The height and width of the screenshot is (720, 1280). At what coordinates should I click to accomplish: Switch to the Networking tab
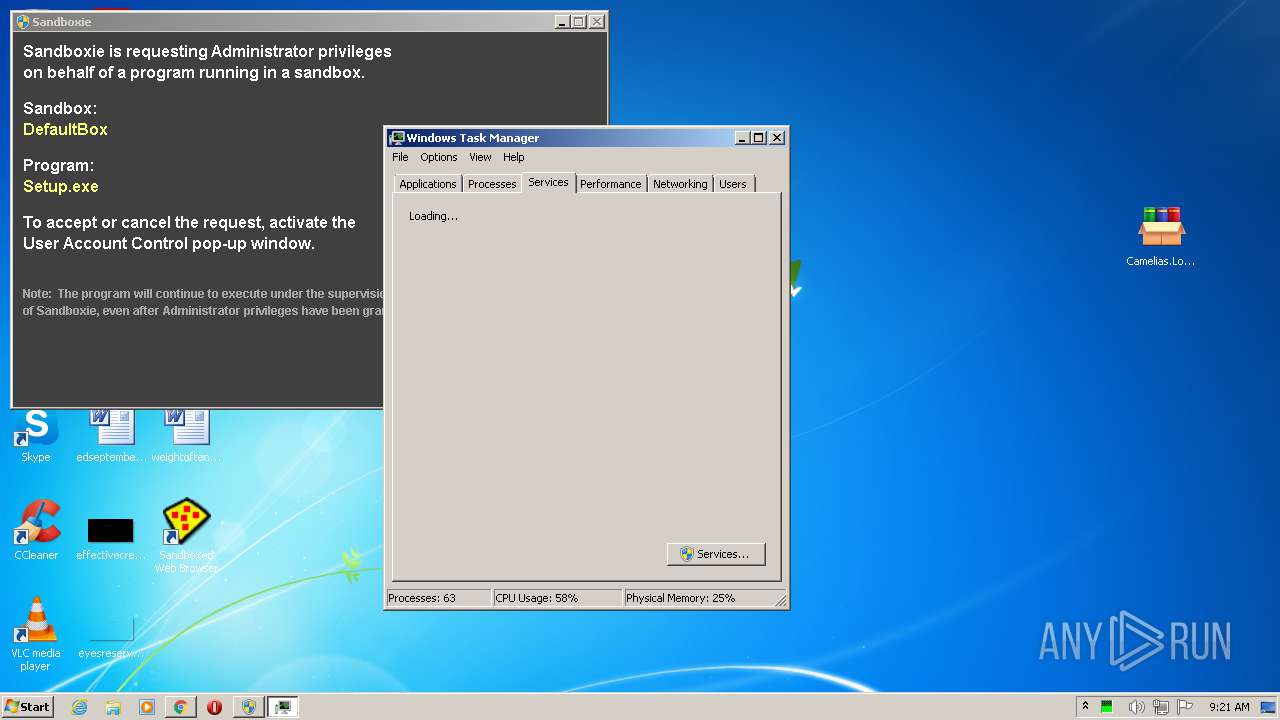click(680, 184)
